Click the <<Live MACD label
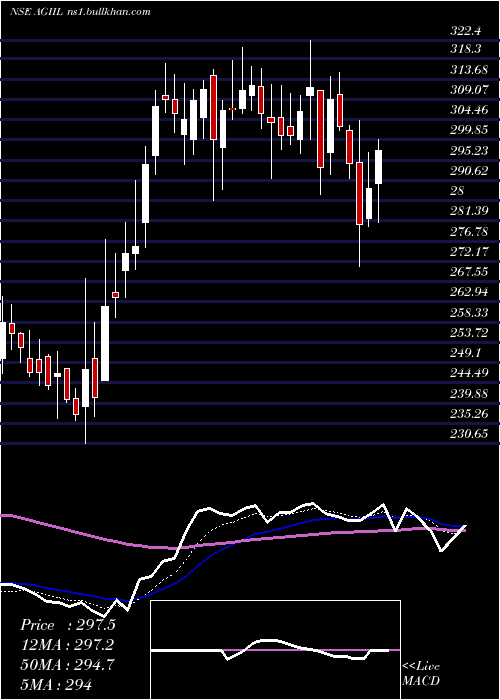The width and height of the screenshot is (500, 700). pyautogui.click(x=421, y=673)
